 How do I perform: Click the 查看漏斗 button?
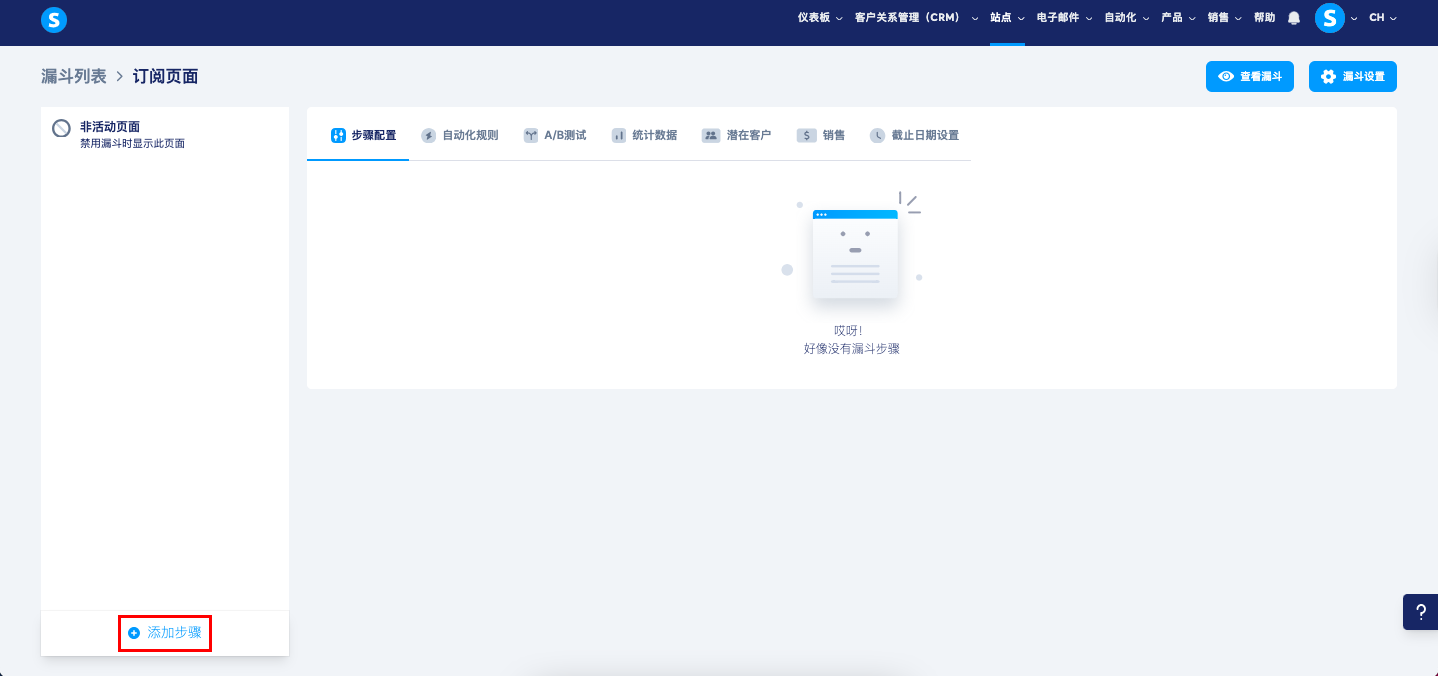(x=1250, y=76)
